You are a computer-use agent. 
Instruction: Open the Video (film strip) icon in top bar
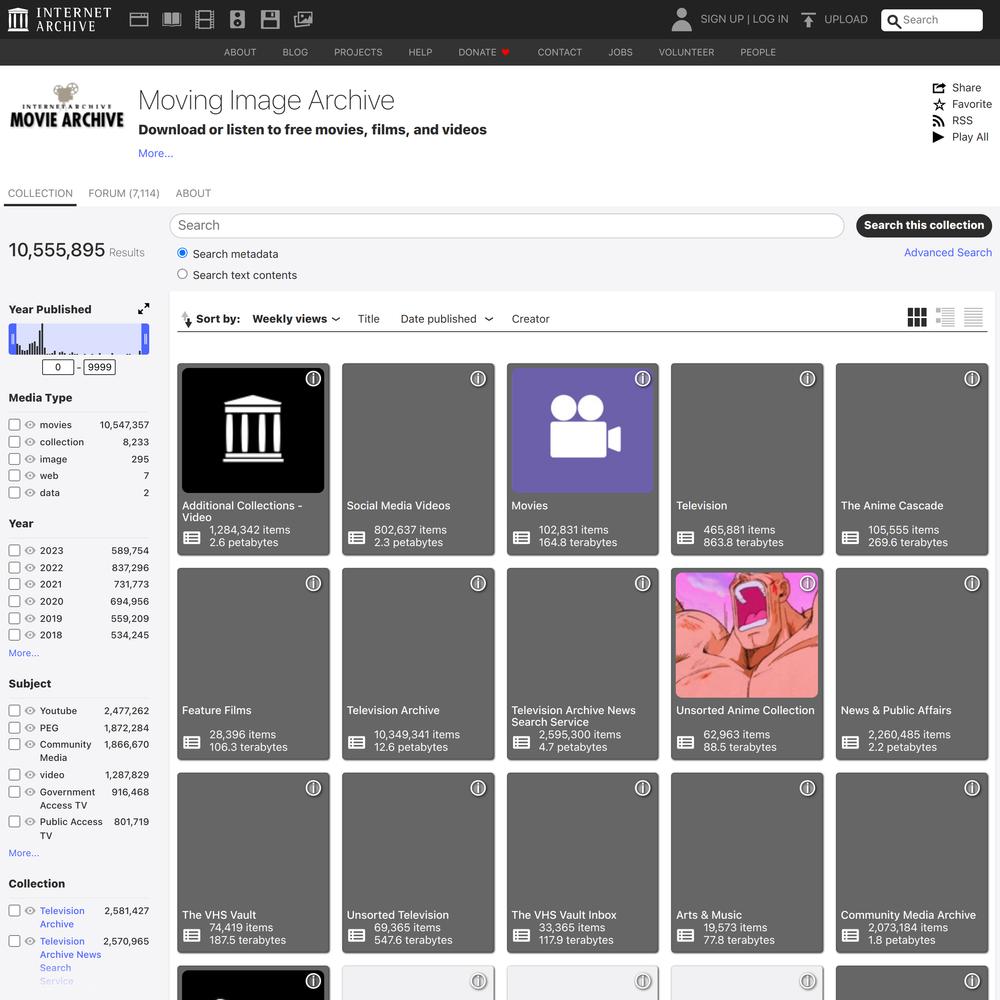[204, 20]
